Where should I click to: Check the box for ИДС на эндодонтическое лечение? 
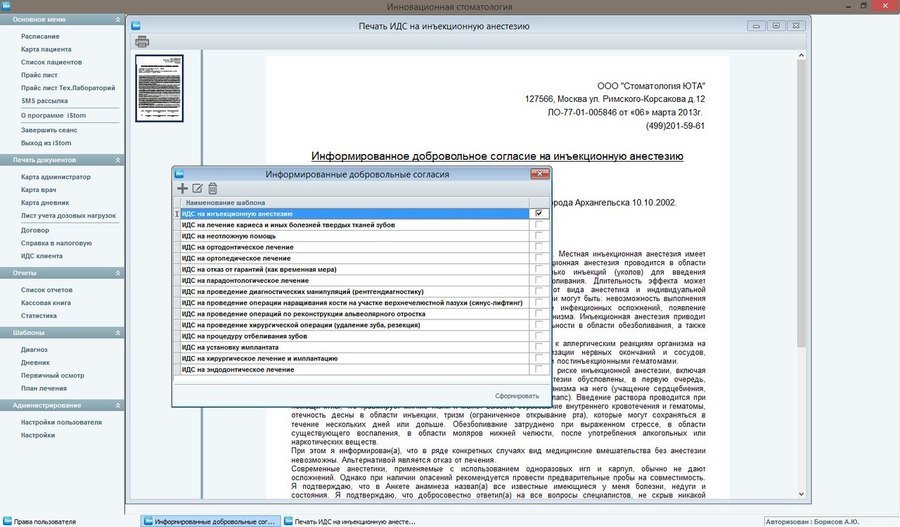click(x=538, y=369)
